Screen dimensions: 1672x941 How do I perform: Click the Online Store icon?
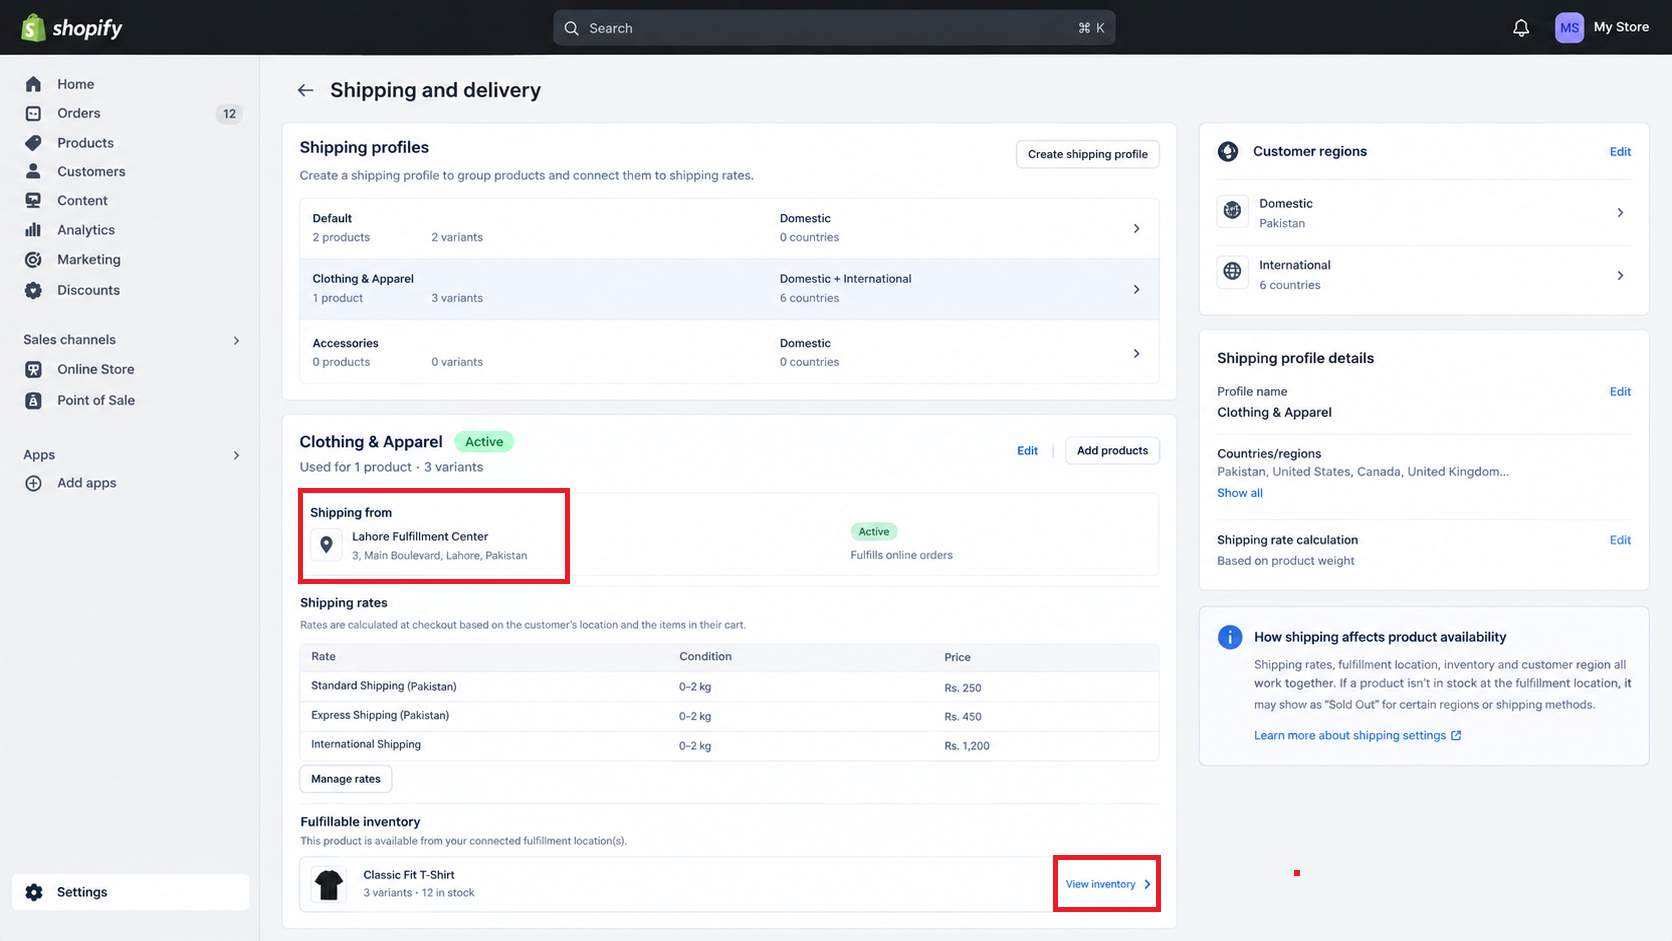[x=33, y=369]
